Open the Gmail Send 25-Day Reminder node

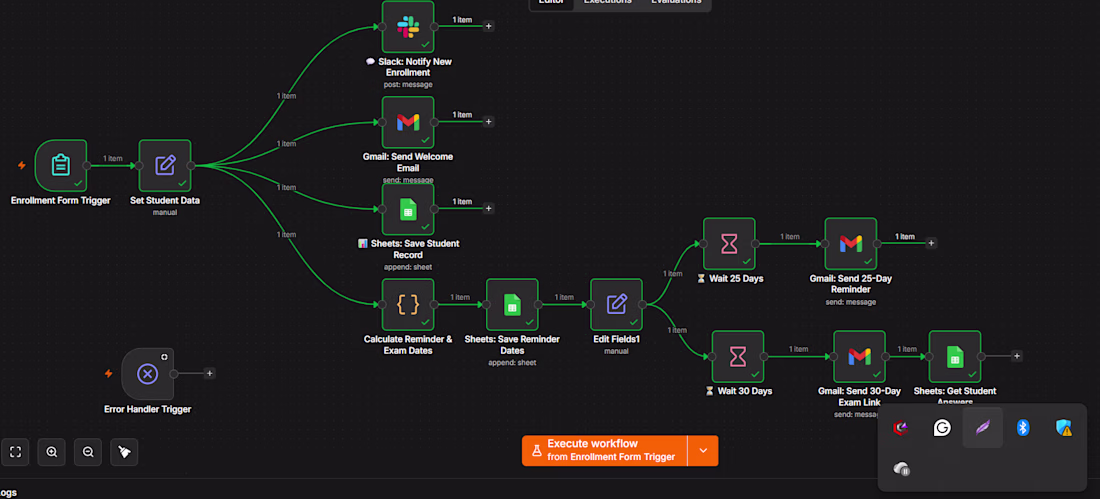[x=851, y=244]
